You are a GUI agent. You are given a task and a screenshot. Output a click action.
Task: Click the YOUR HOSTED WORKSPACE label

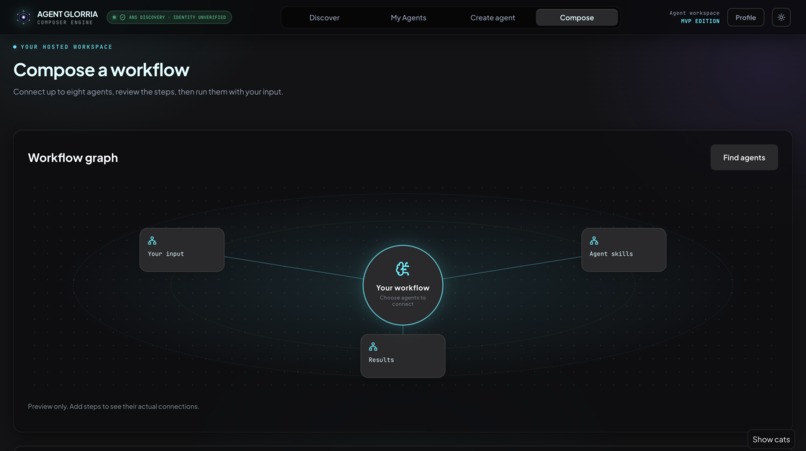click(x=66, y=47)
